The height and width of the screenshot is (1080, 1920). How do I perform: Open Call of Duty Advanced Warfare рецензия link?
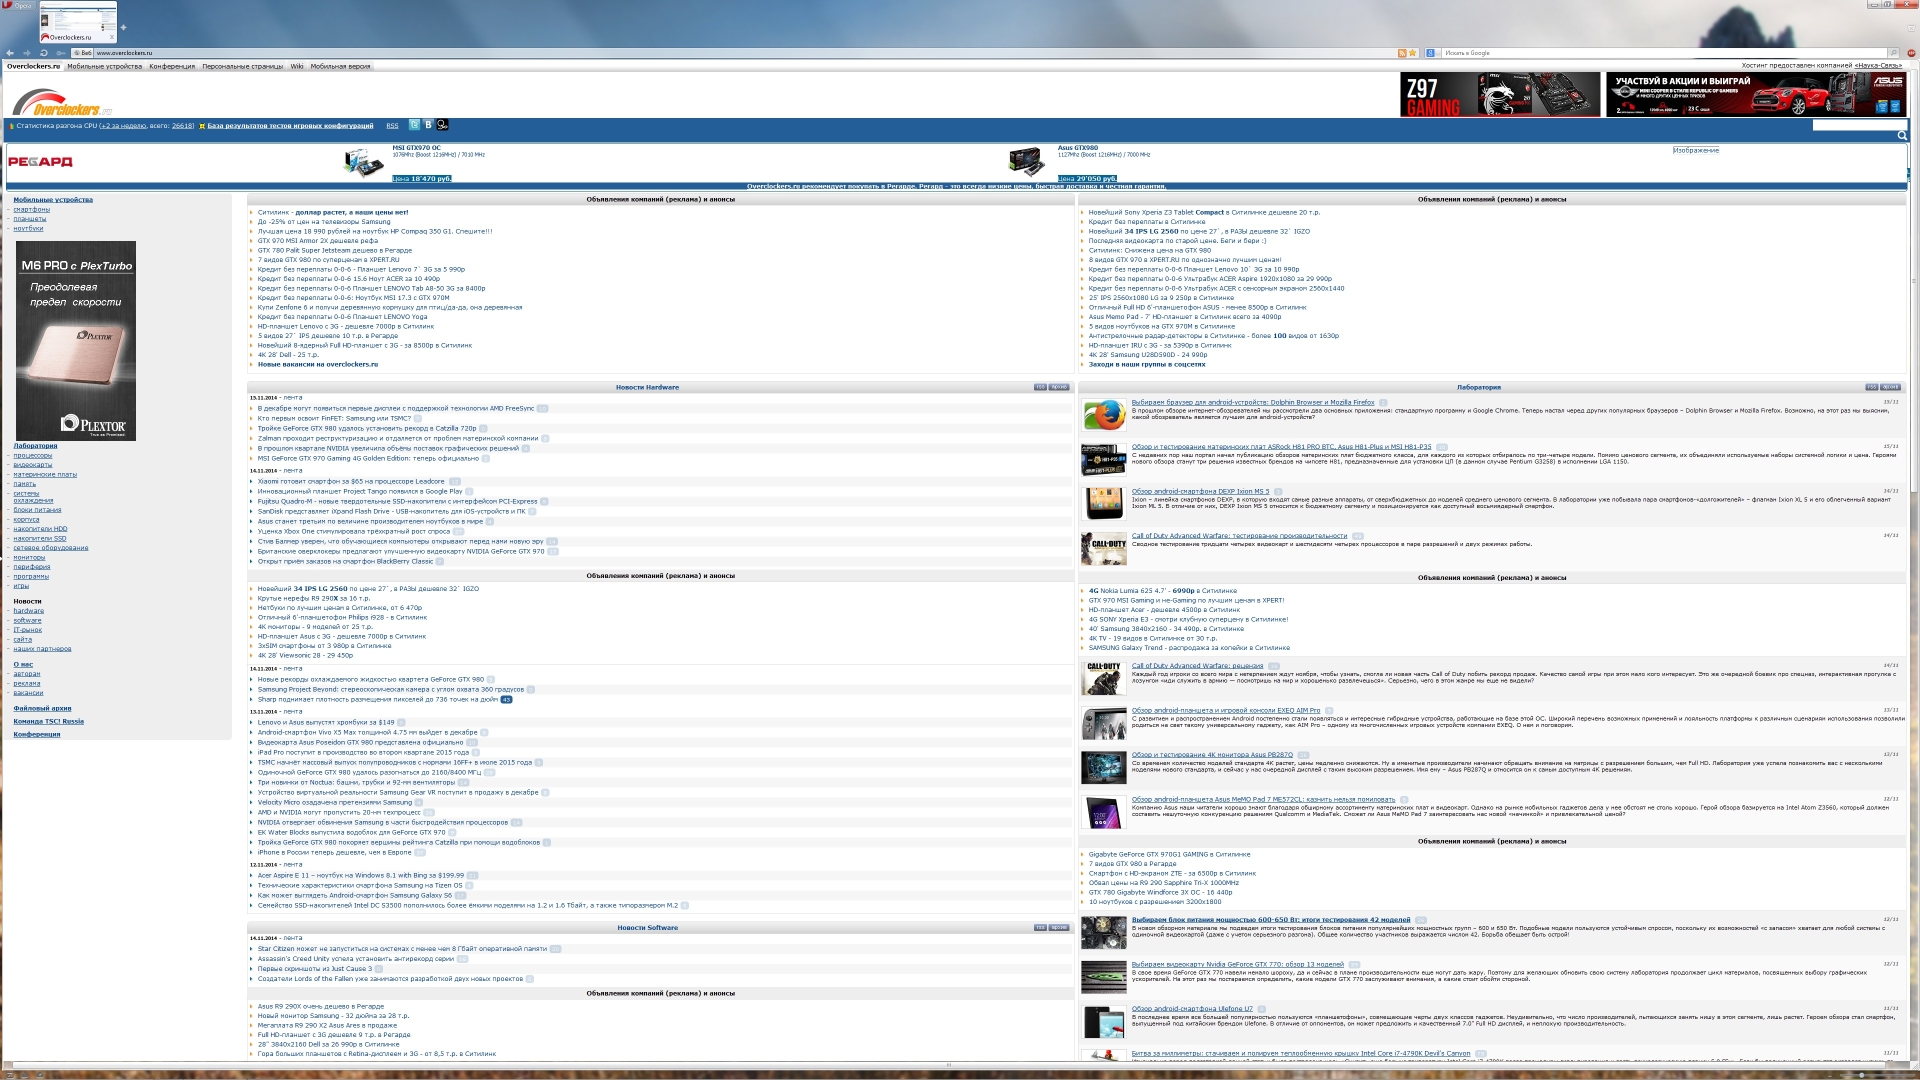click(x=1197, y=665)
